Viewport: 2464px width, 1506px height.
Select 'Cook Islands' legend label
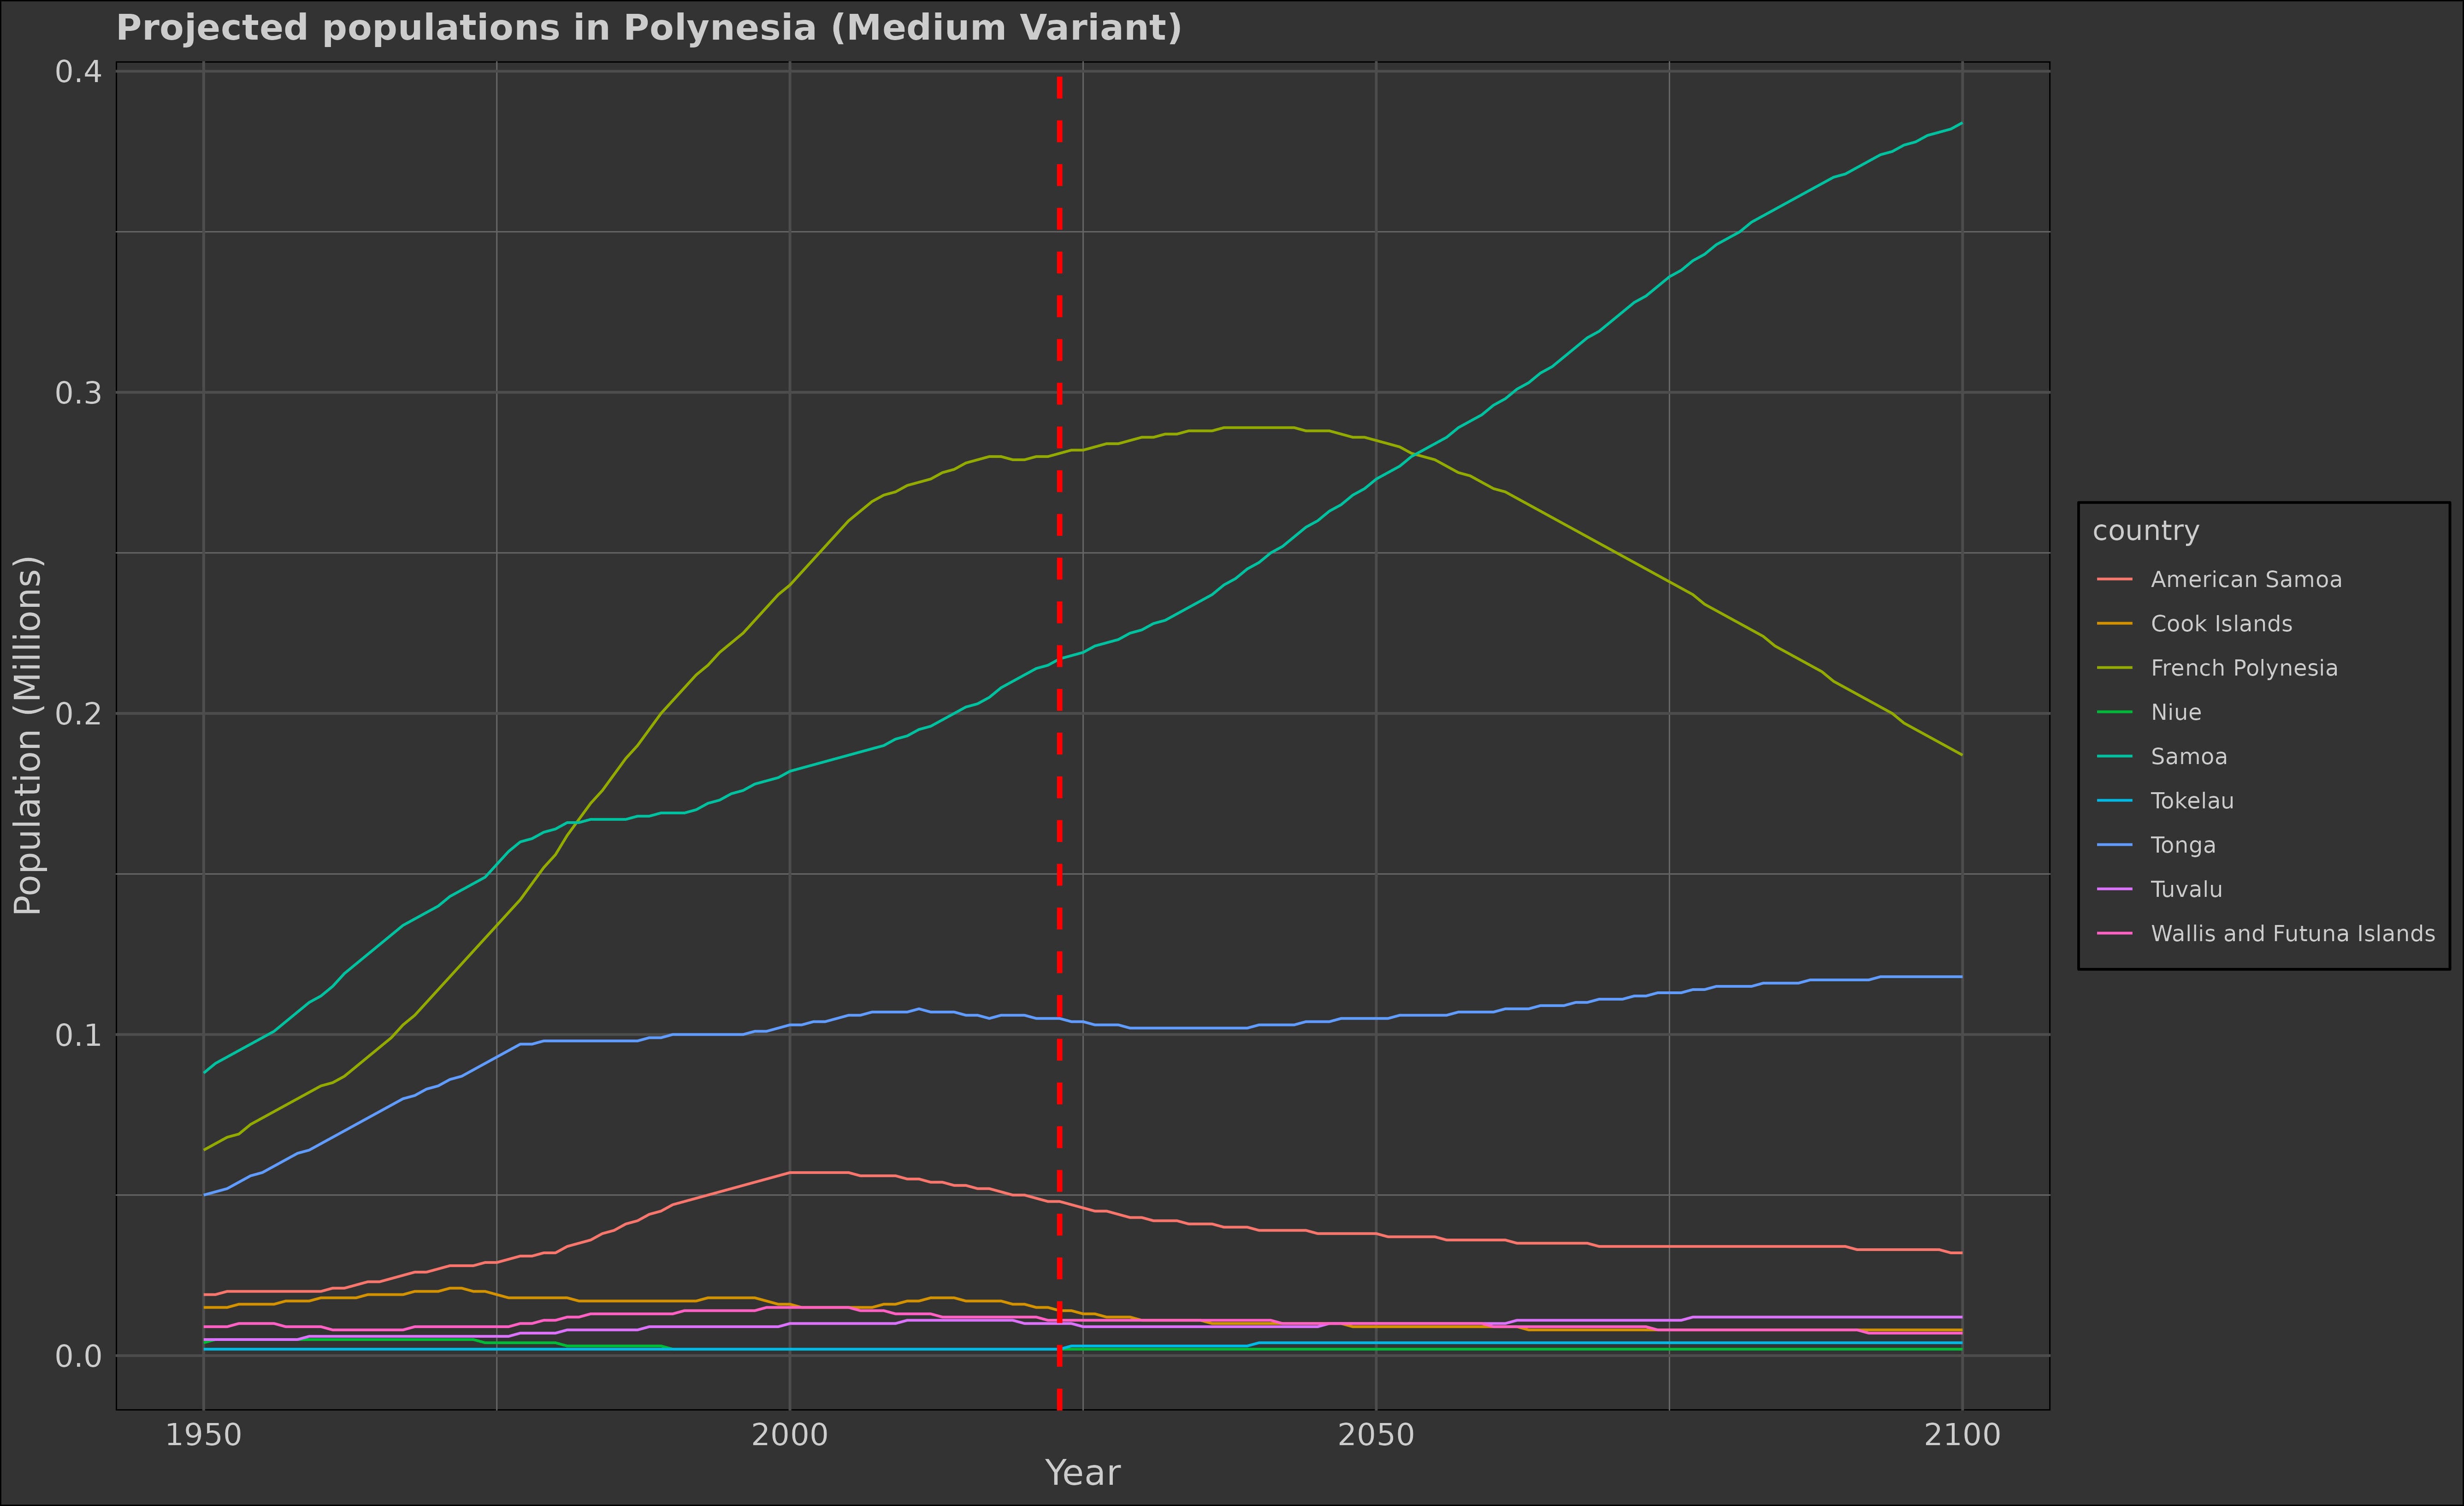tap(2221, 624)
